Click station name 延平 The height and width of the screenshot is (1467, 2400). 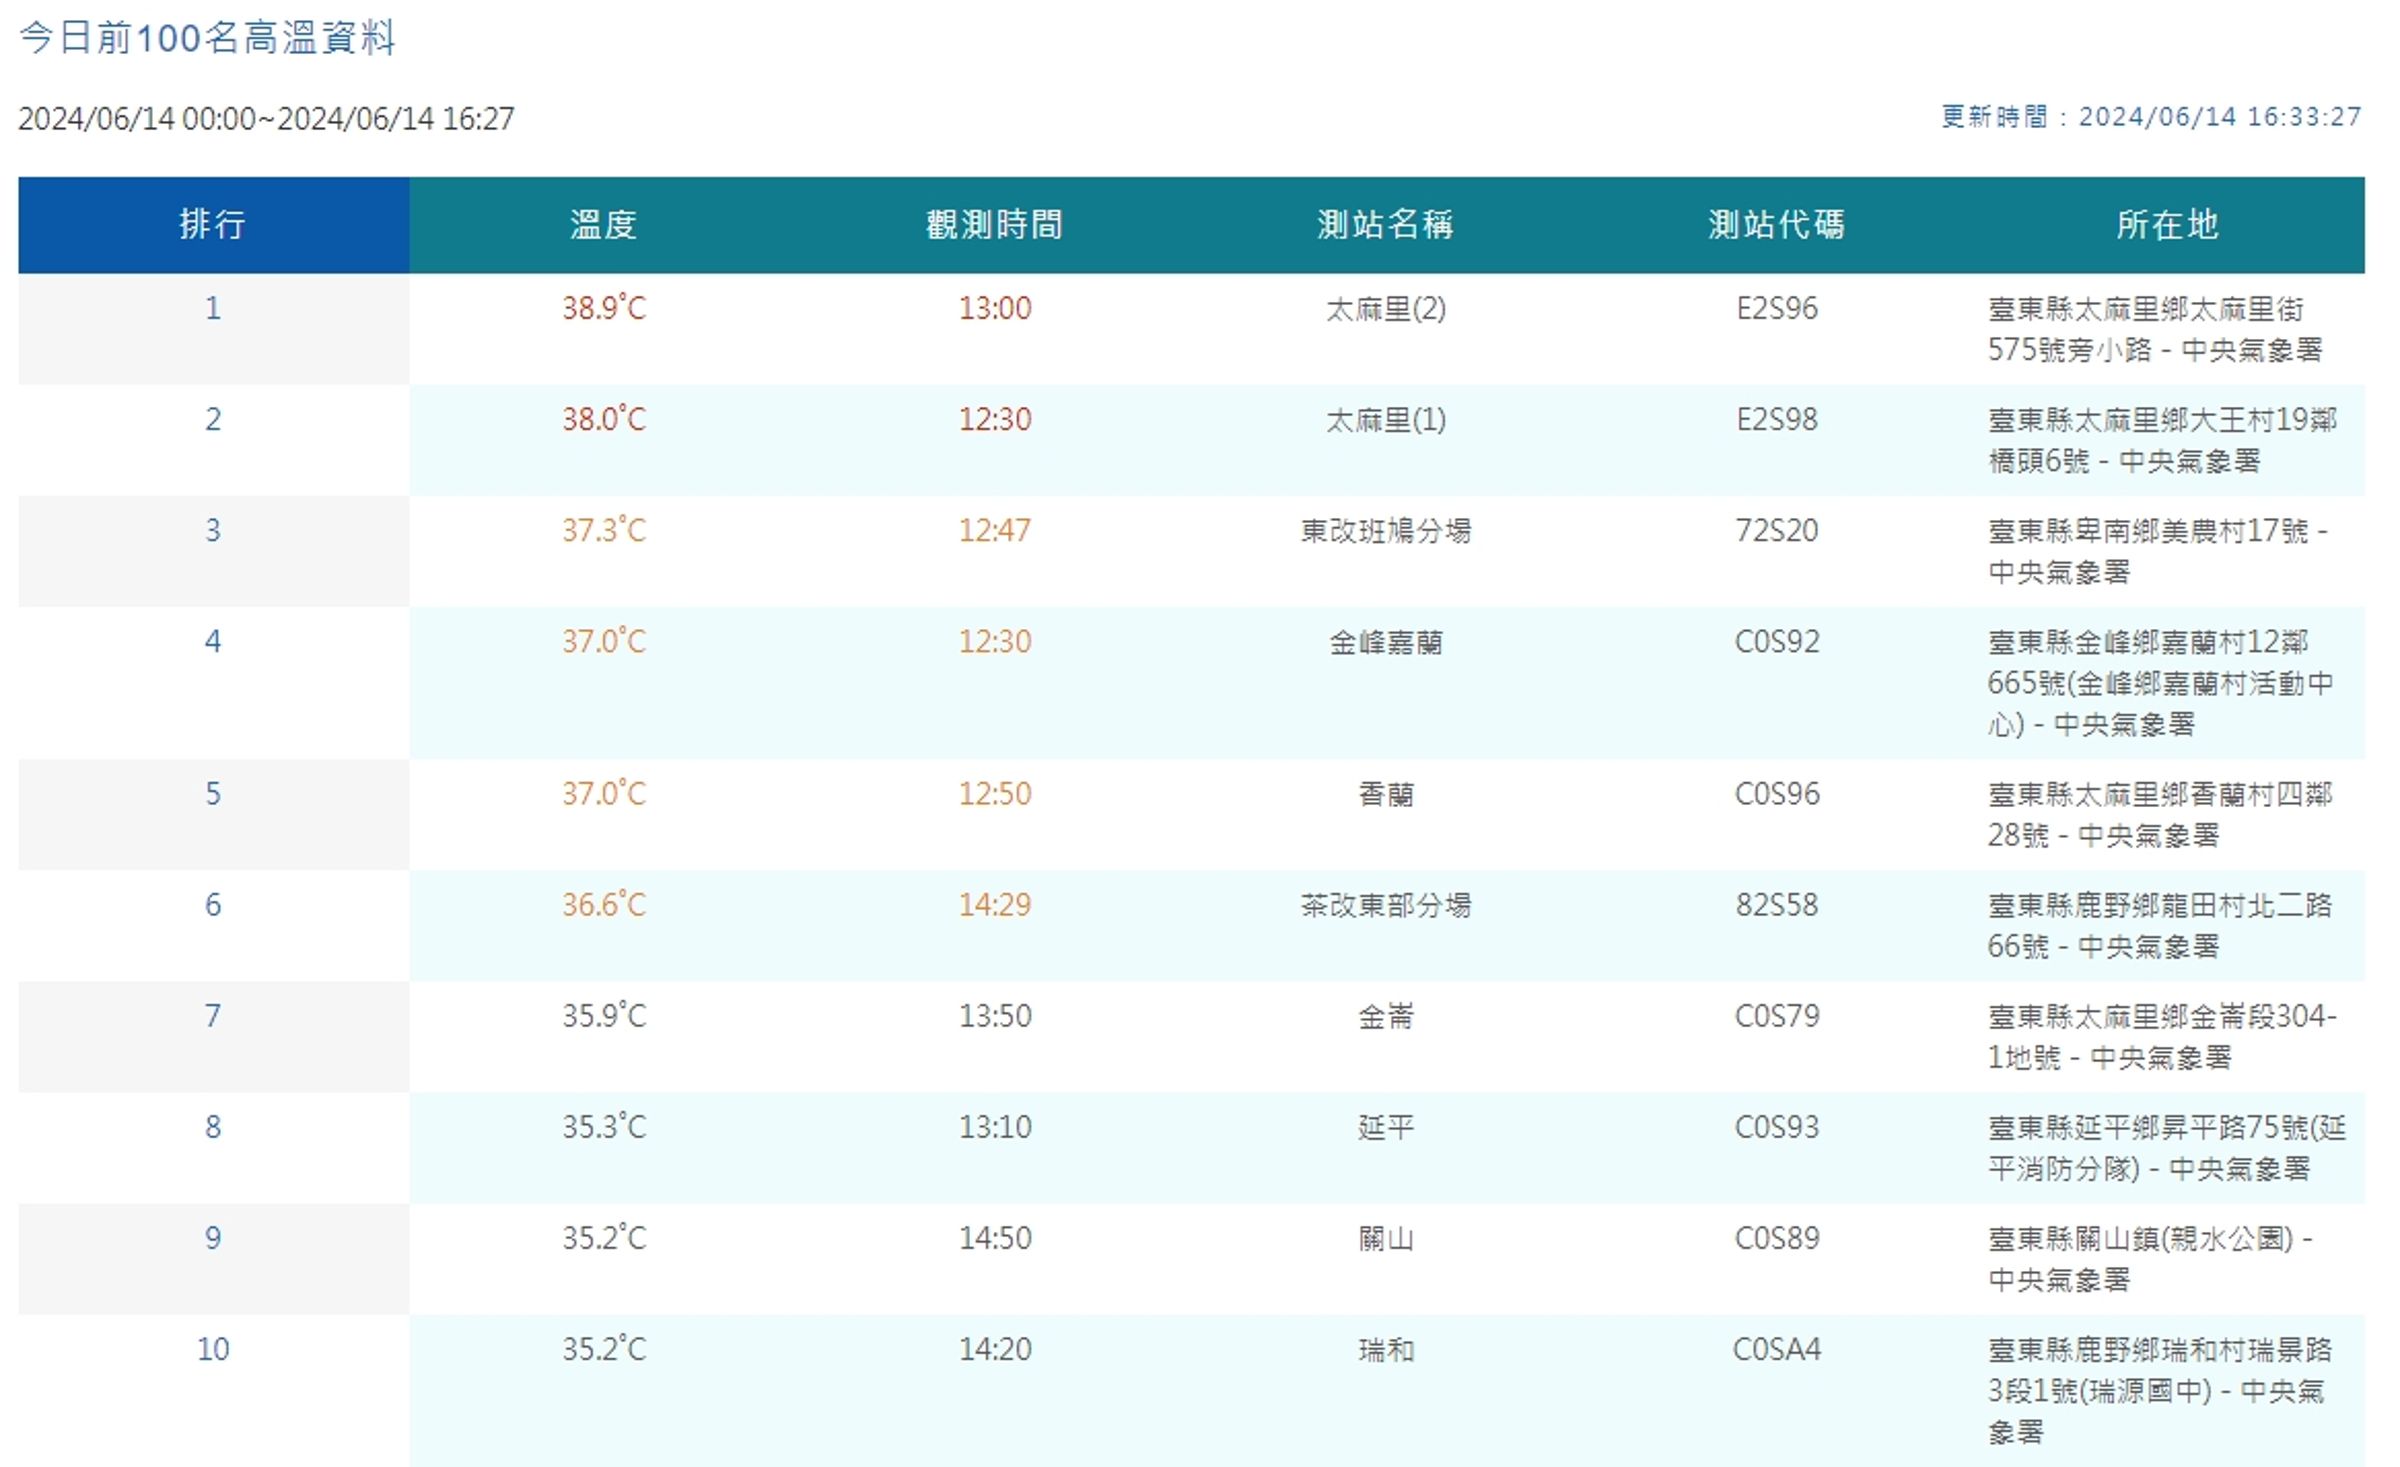tap(1386, 1128)
